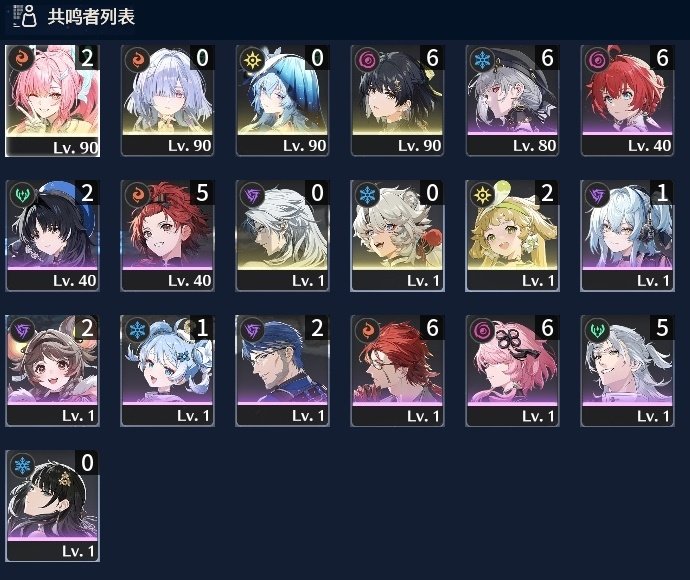Image resolution: width=690 pixels, height=580 pixels.
Task: Select the brown-haired bear-eared girl card
Action: pyautogui.click(x=52, y=371)
